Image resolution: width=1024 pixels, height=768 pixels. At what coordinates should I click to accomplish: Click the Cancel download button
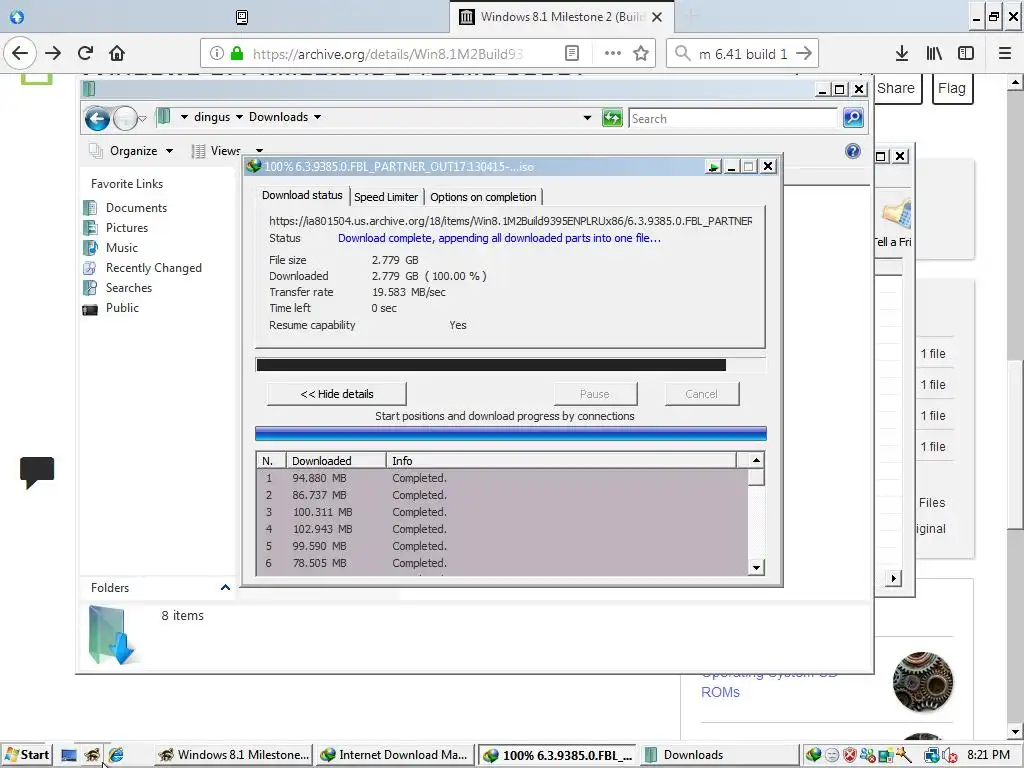tap(701, 394)
